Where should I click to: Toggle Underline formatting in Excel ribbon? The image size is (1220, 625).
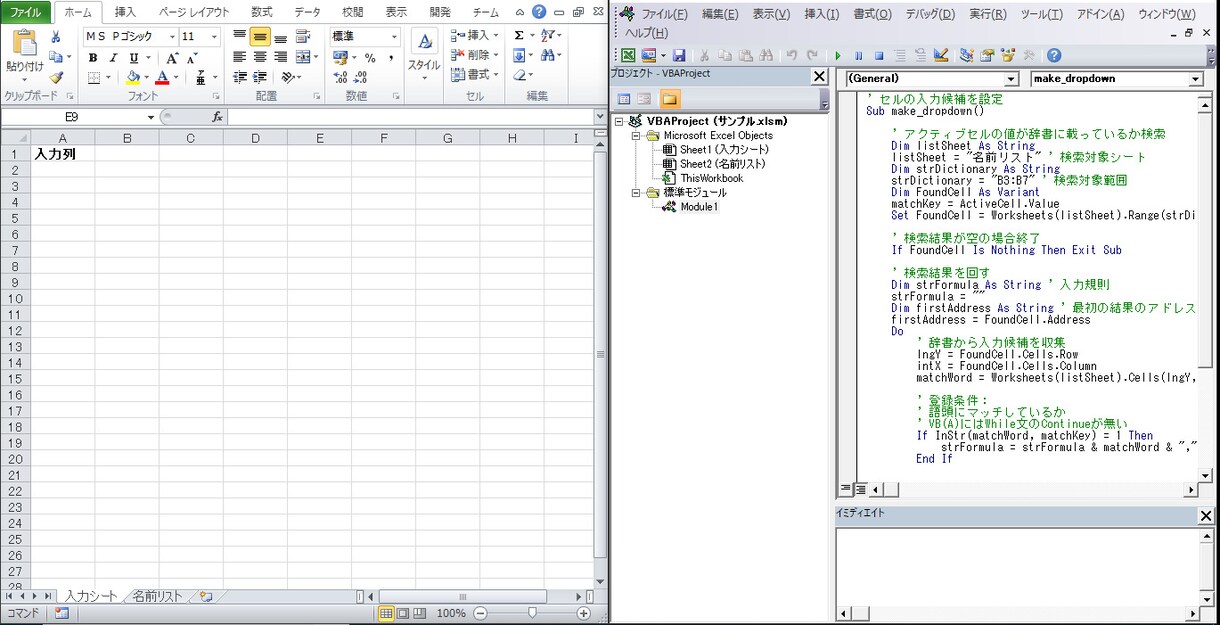132,58
